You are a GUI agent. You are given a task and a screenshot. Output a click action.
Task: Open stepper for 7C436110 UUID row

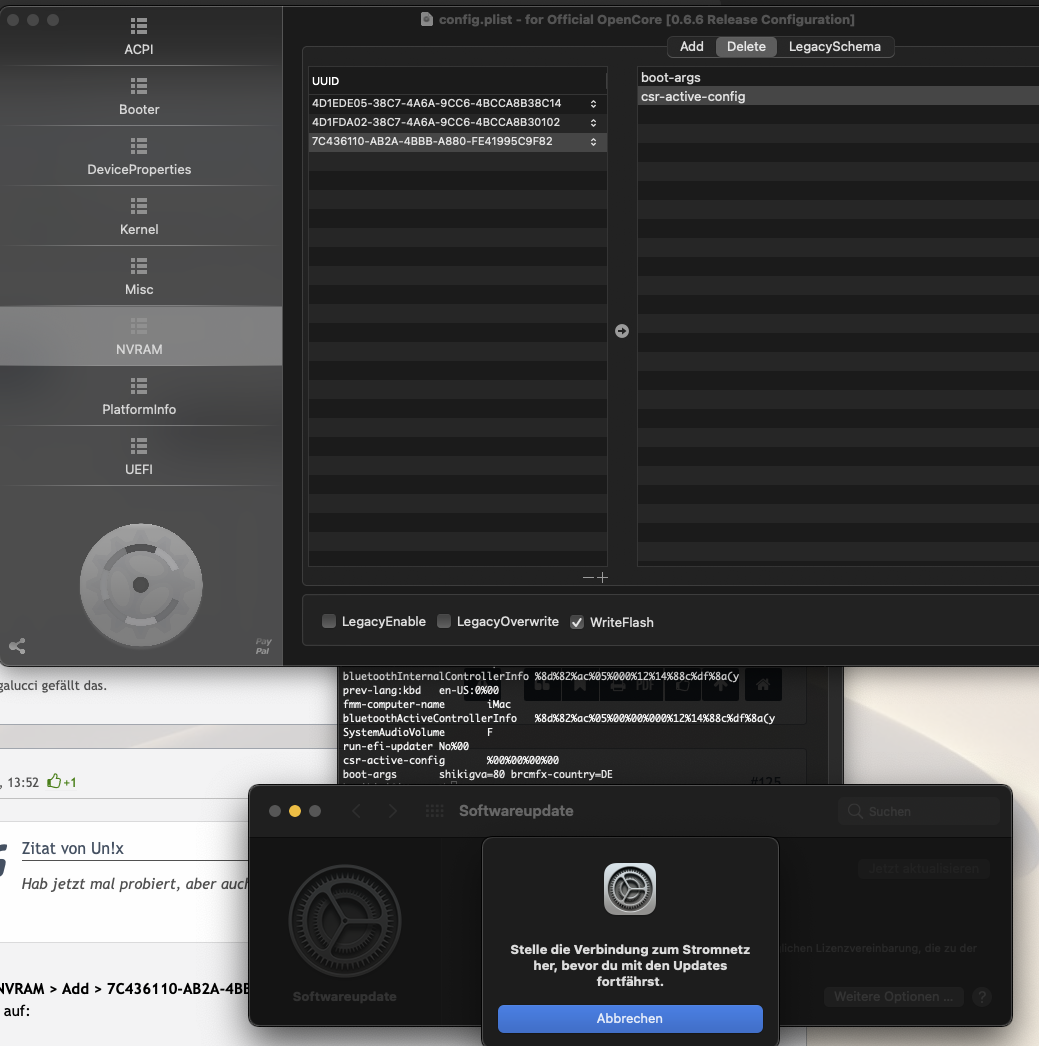tap(594, 142)
